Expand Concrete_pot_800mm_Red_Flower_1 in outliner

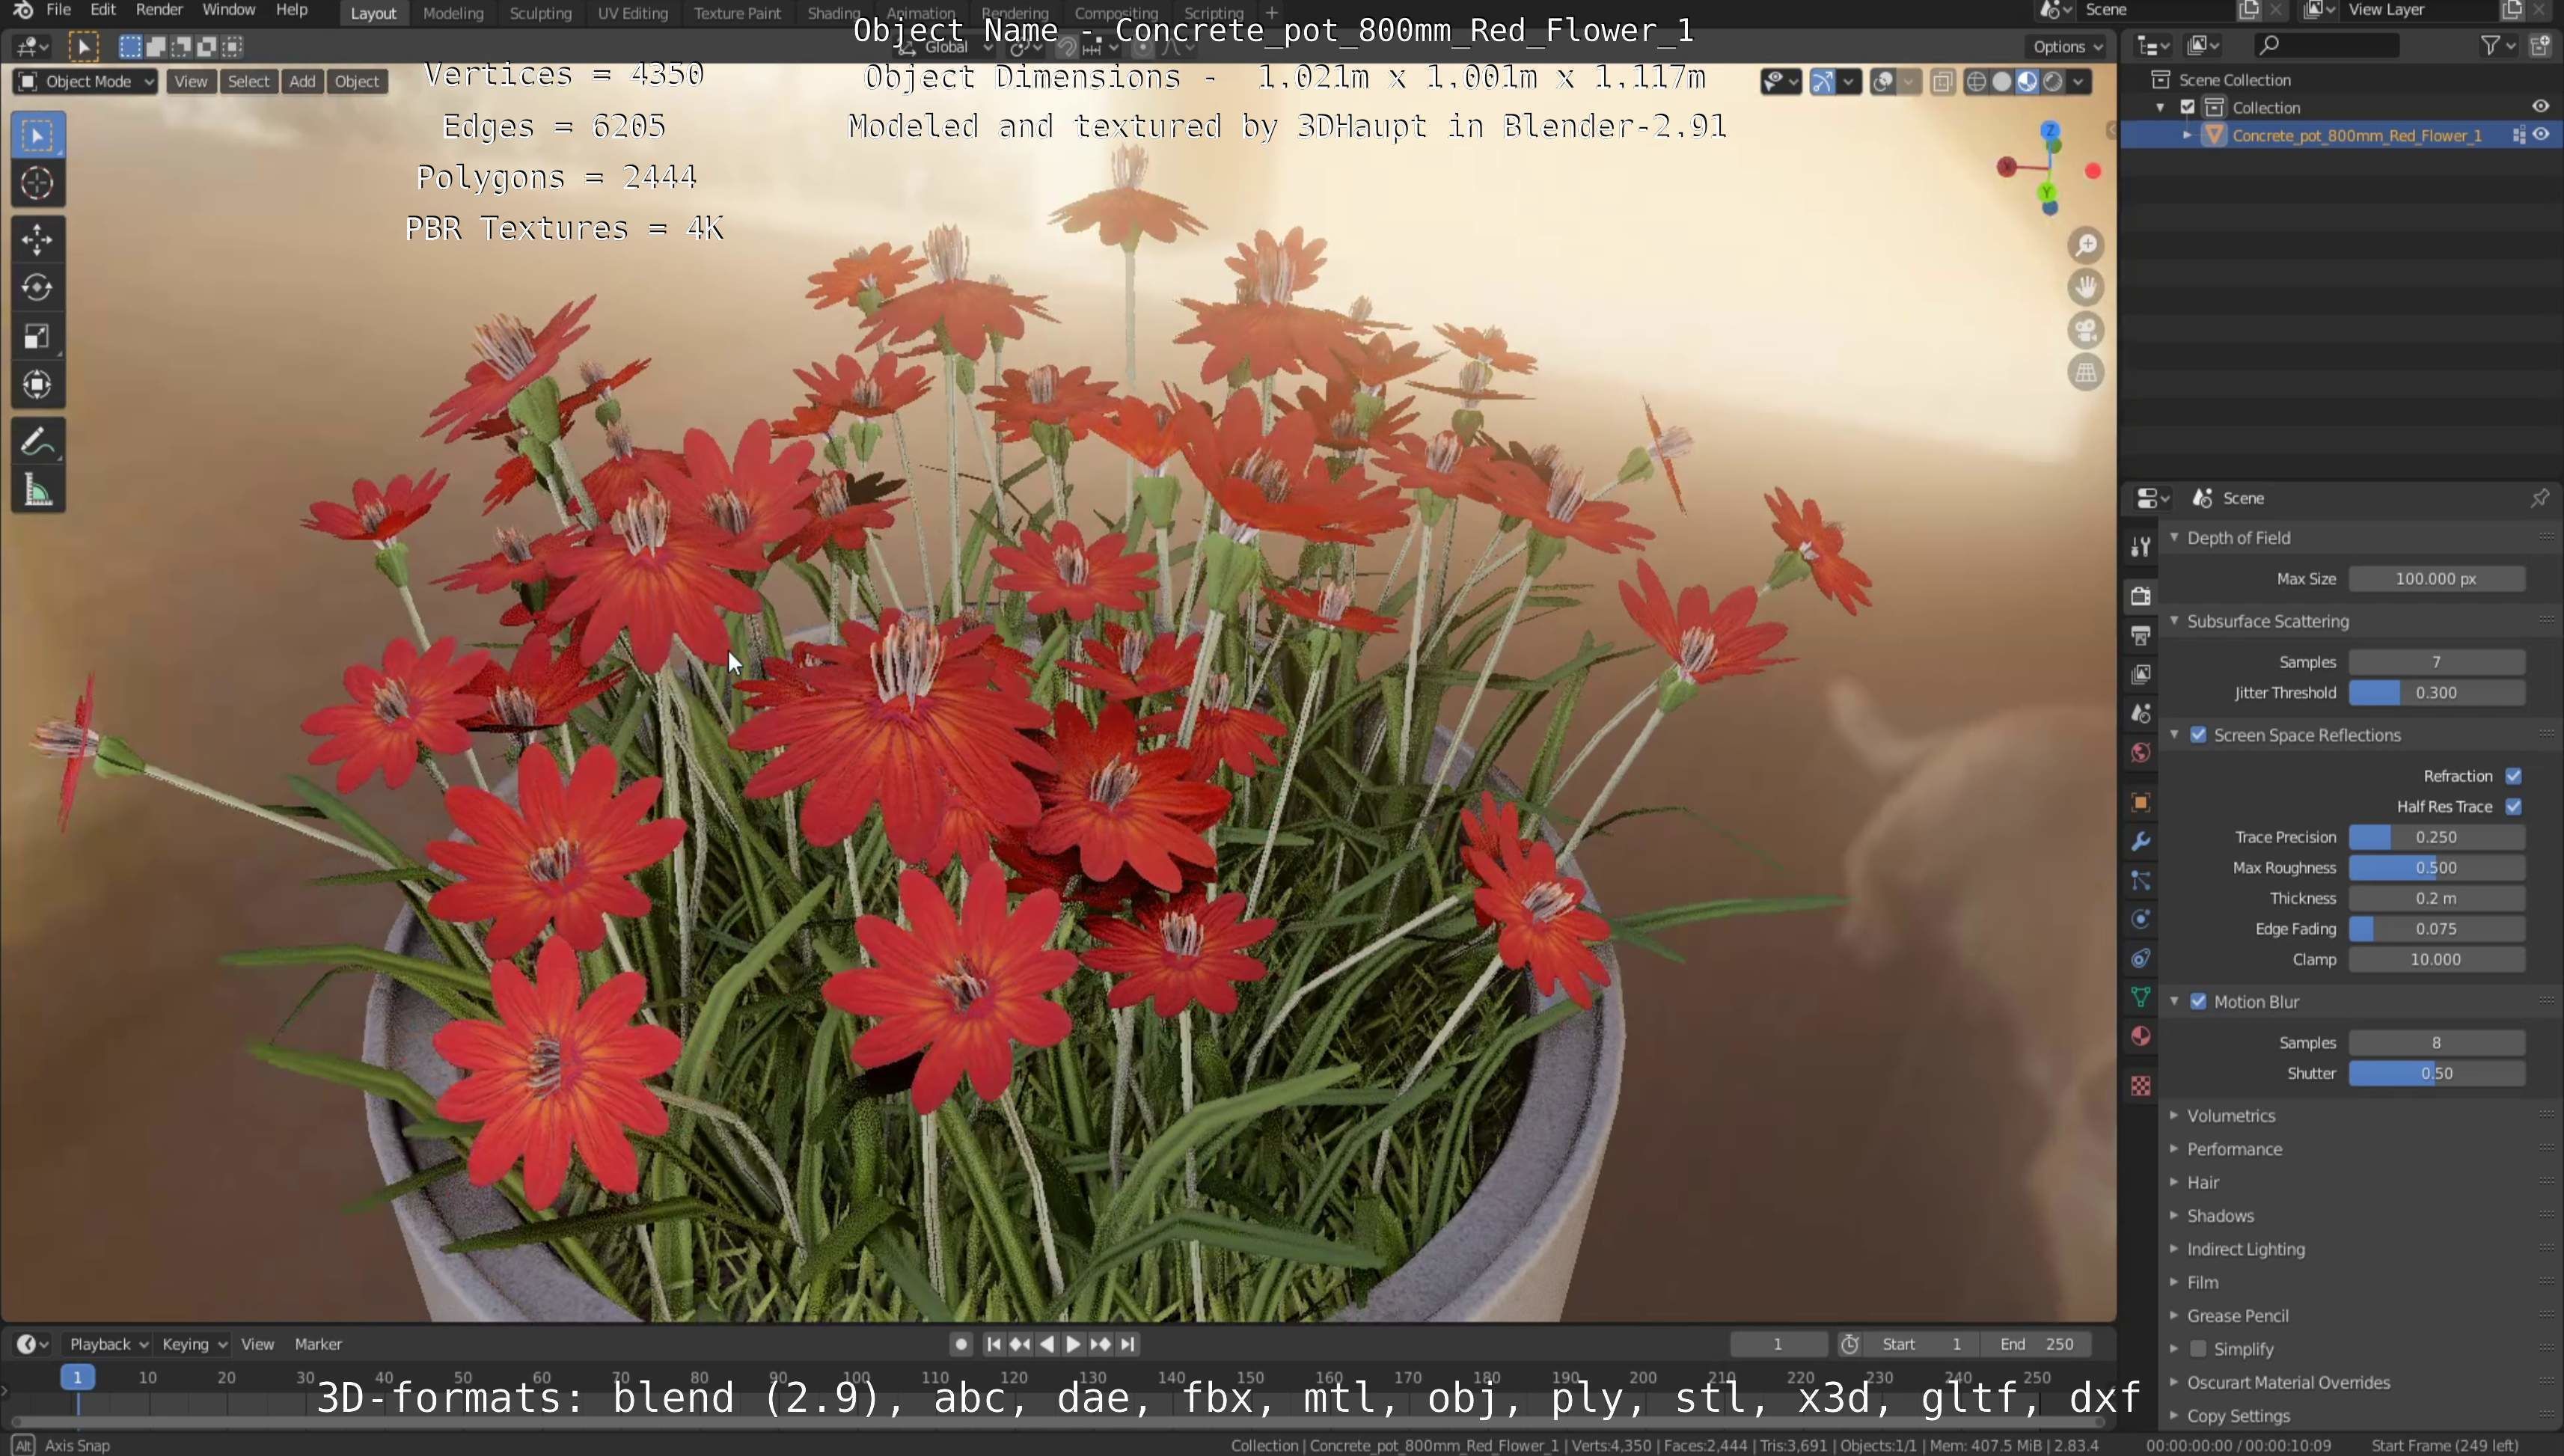coord(2187,135)
